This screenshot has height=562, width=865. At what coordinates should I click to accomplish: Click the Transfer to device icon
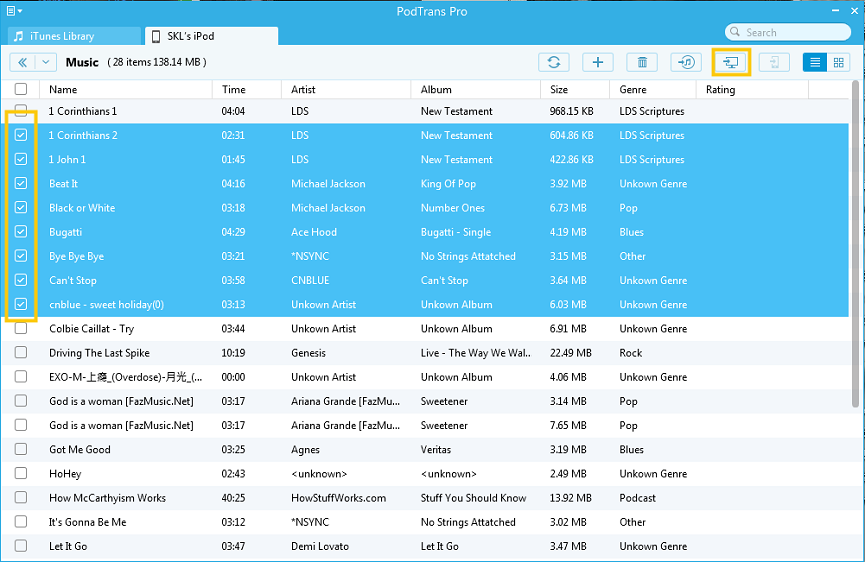[773, 62]
